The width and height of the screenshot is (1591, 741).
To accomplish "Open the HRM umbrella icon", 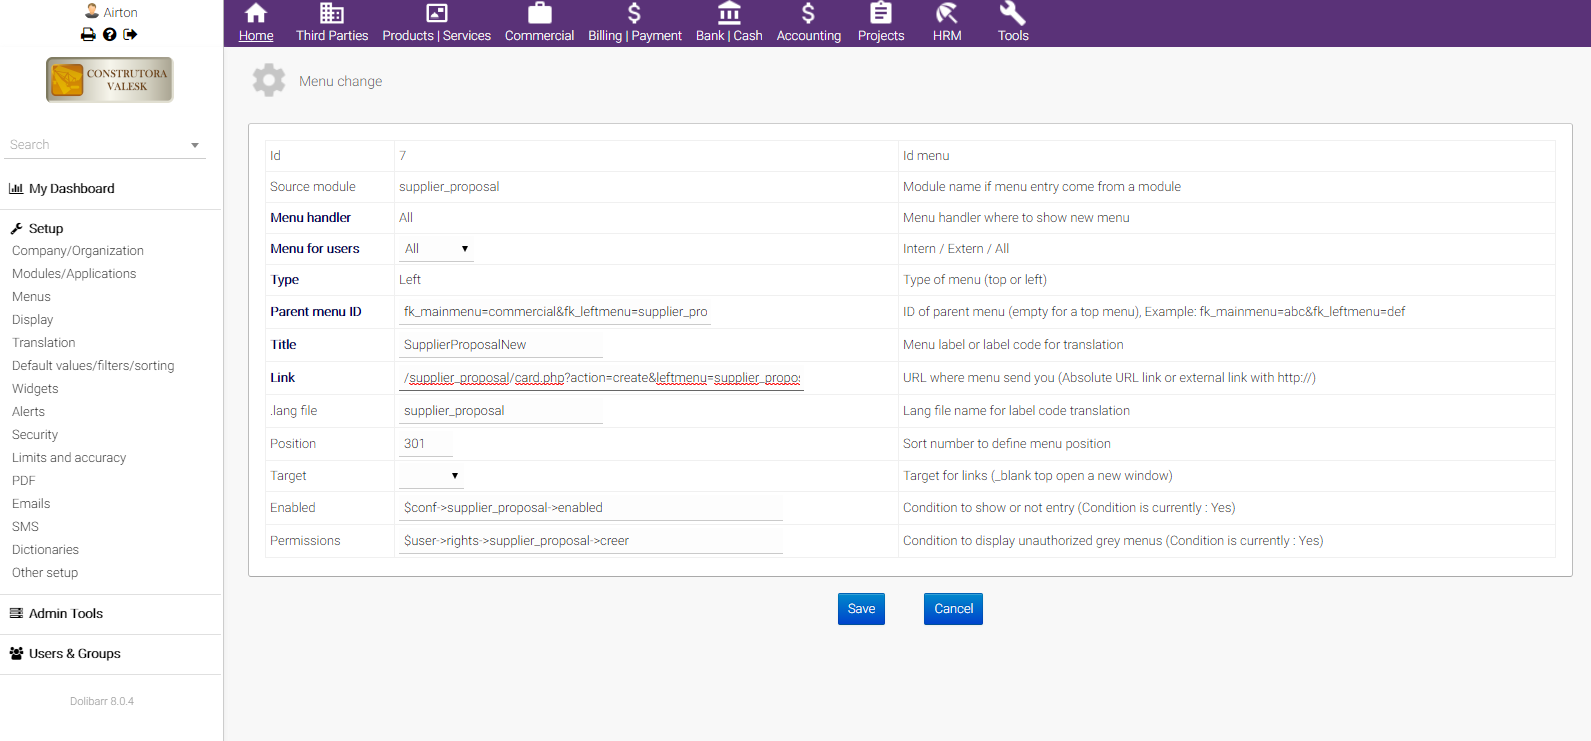I will click(946, 13).
